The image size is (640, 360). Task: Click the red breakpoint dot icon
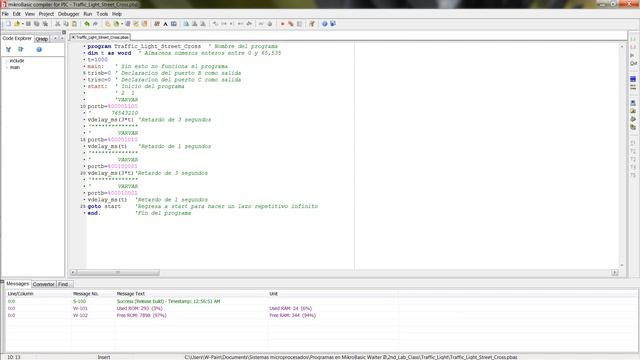282,24
